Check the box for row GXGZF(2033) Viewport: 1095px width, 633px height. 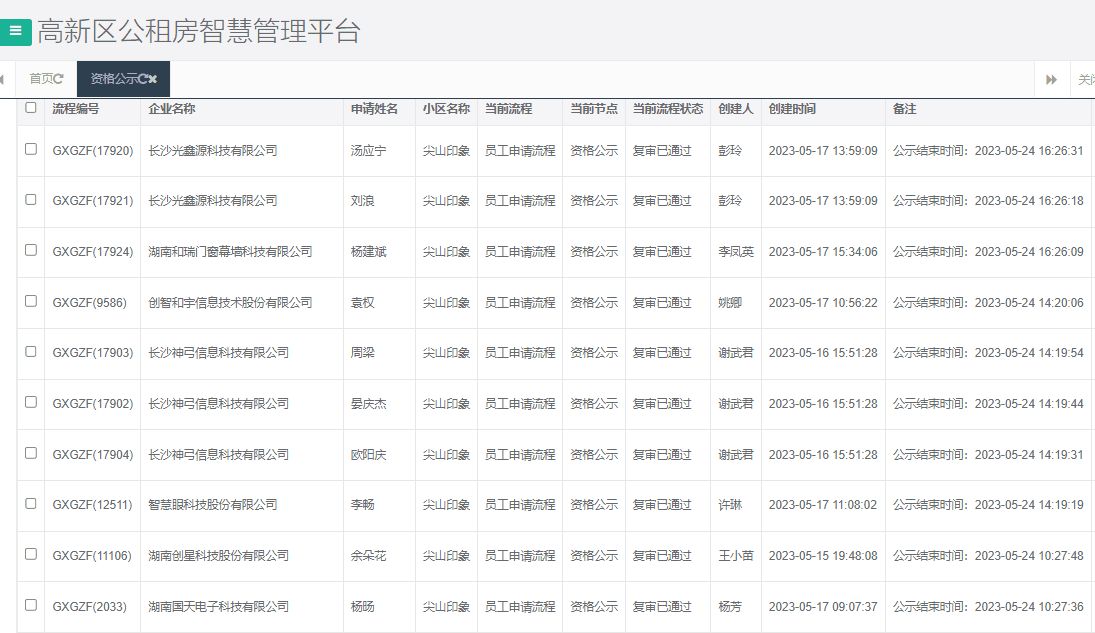[x=31, y=606]
